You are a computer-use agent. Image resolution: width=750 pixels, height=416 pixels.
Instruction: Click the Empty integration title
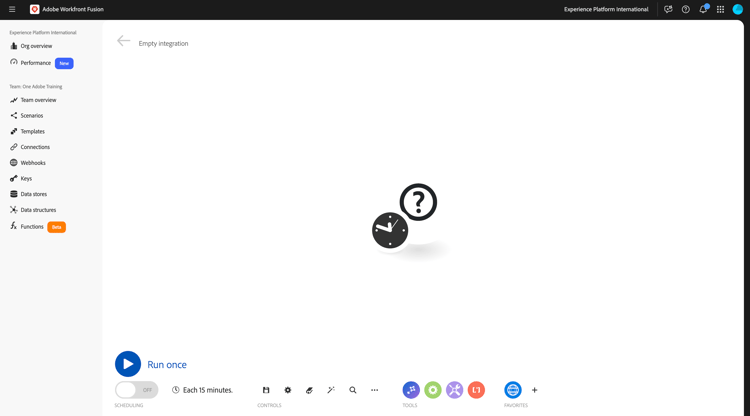click(x=163, y=44)
